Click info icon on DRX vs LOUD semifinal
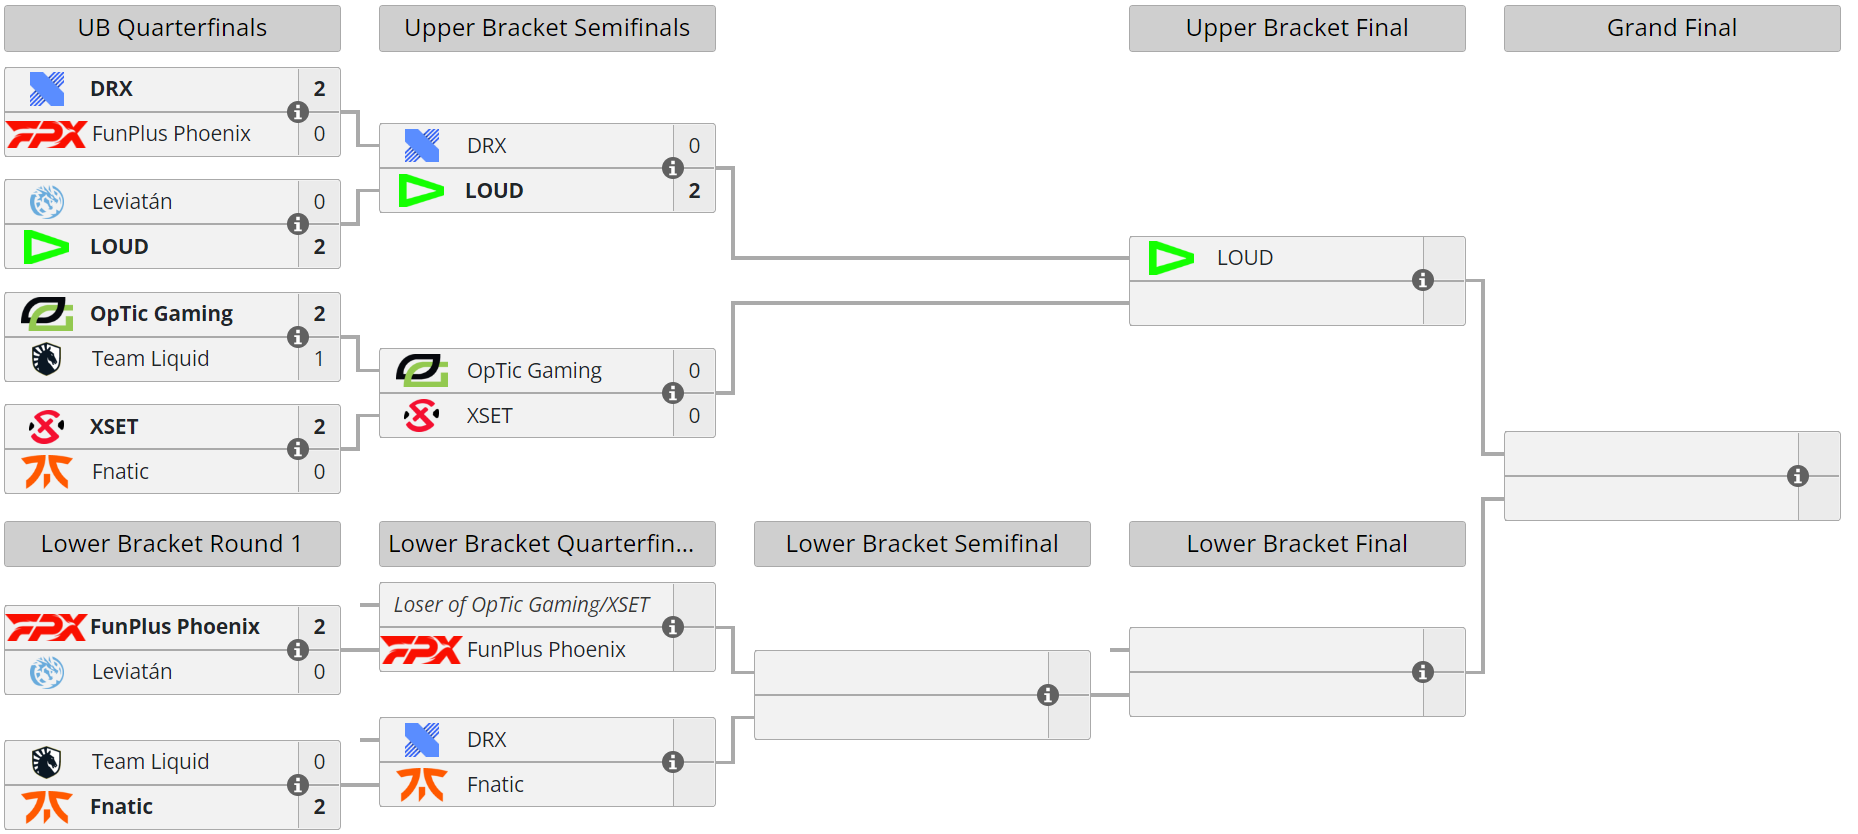1858x834 pixels. tap(673, 168)
